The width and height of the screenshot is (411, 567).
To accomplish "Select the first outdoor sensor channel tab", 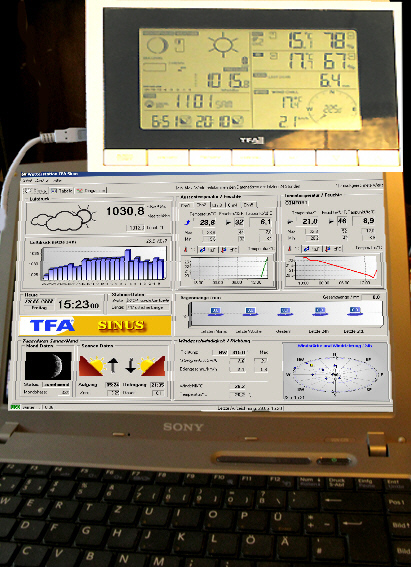I will pyautogui.click(x=187, y=205).
